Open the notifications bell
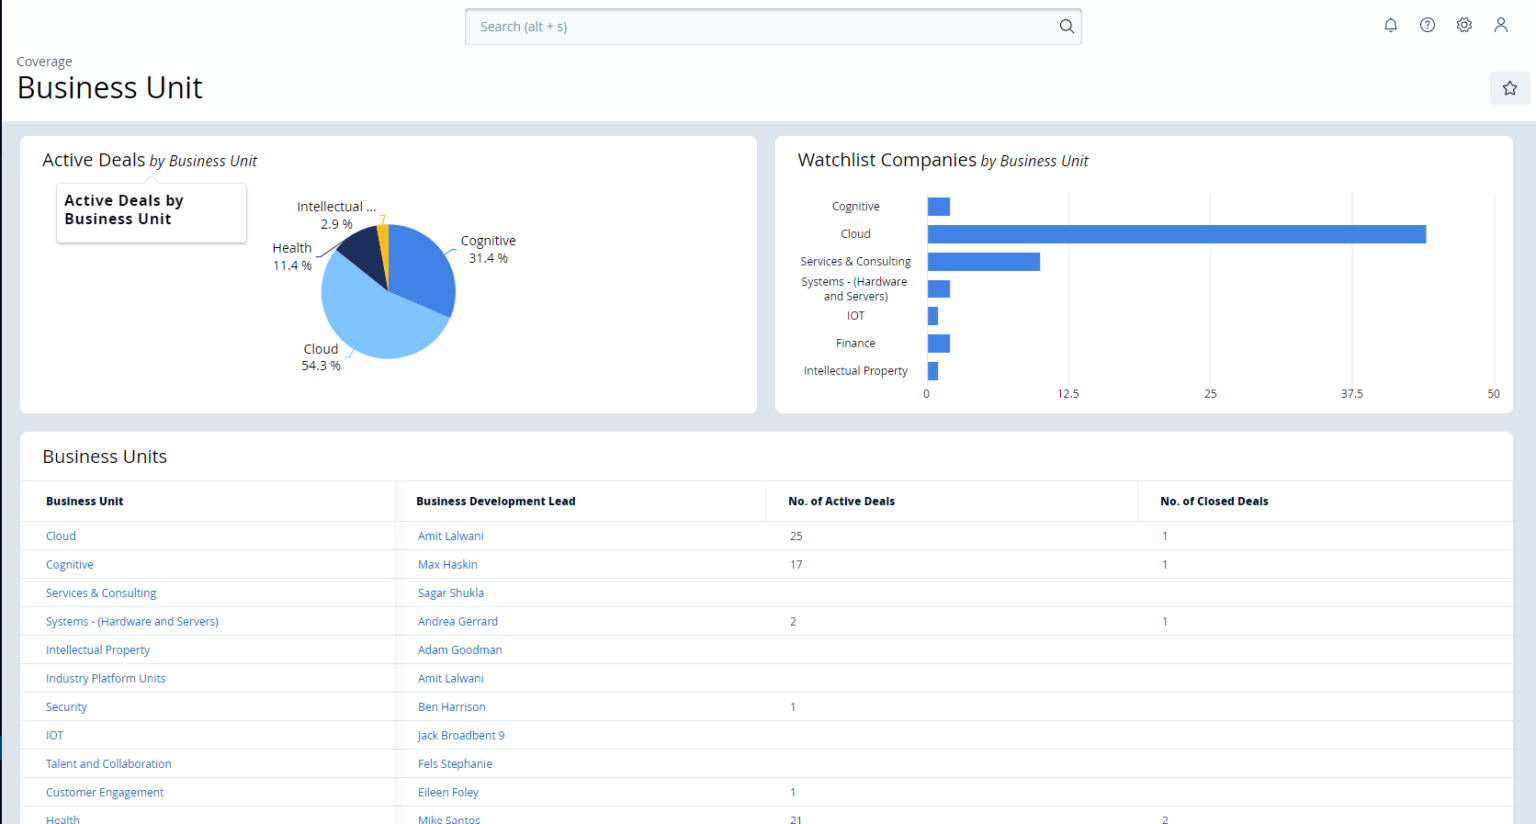The height and width of the screenshot is (824, 1536). point(1390,25)
